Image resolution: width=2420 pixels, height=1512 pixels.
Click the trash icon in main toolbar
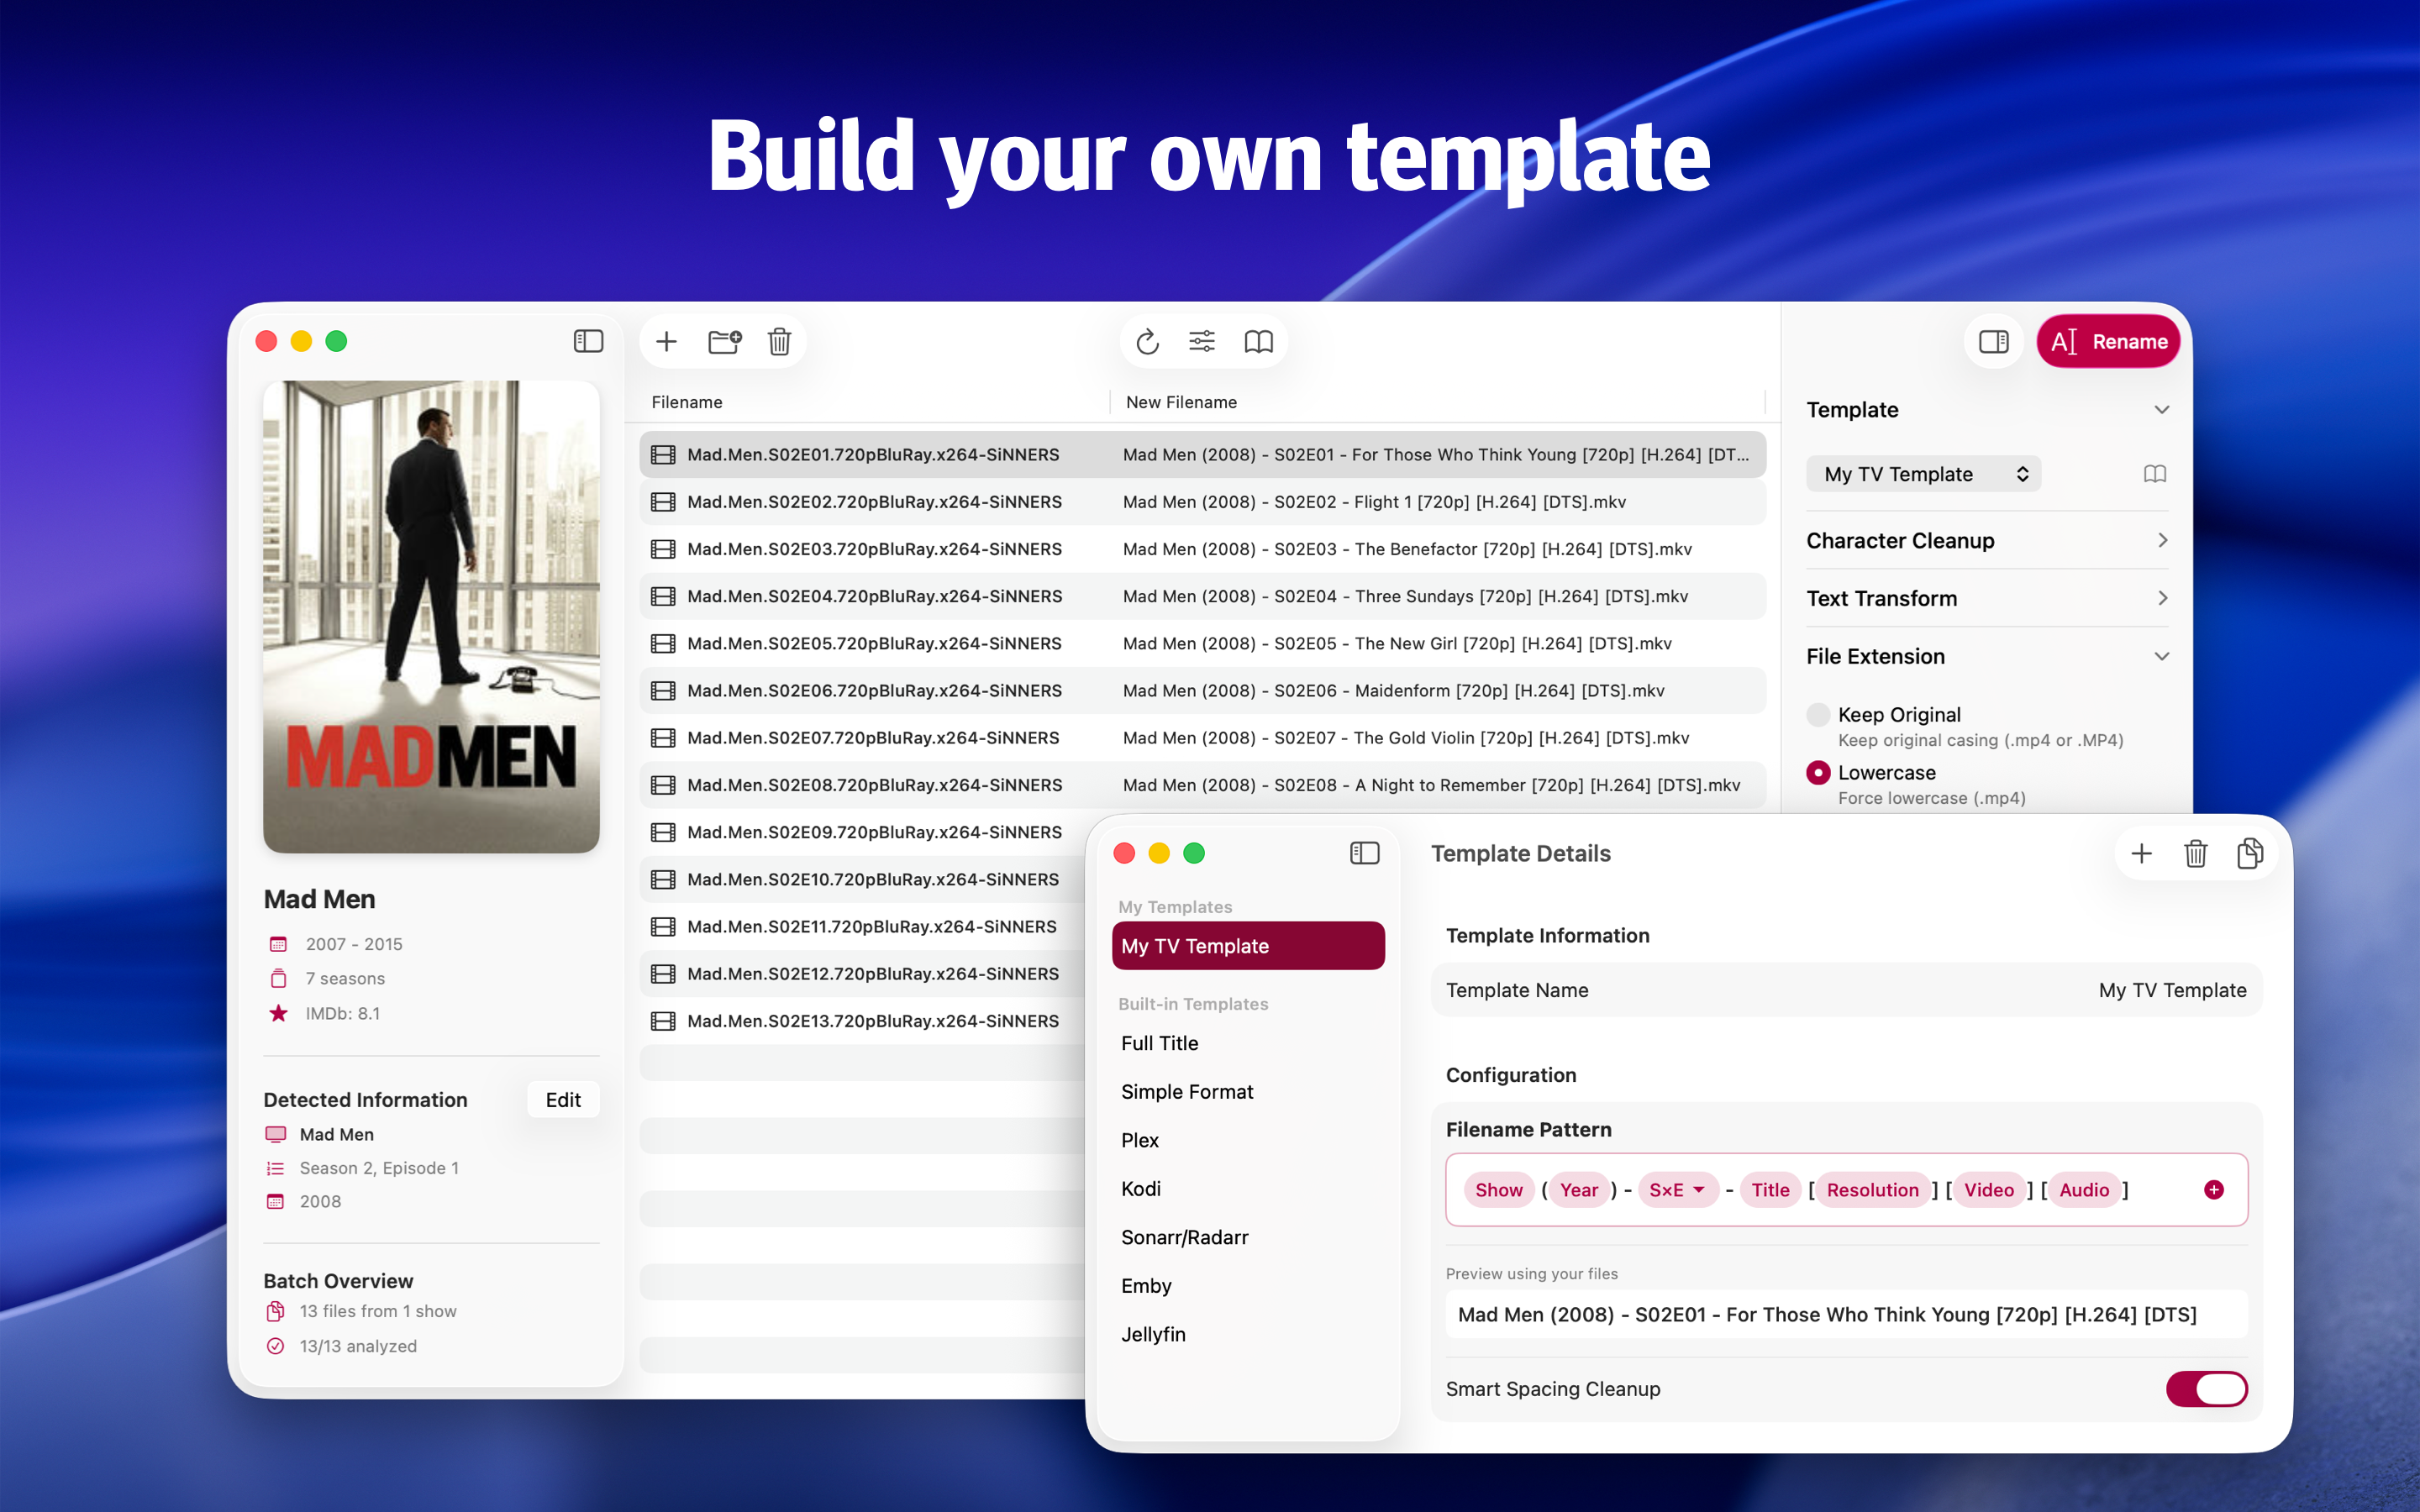(x=779, y=342)
